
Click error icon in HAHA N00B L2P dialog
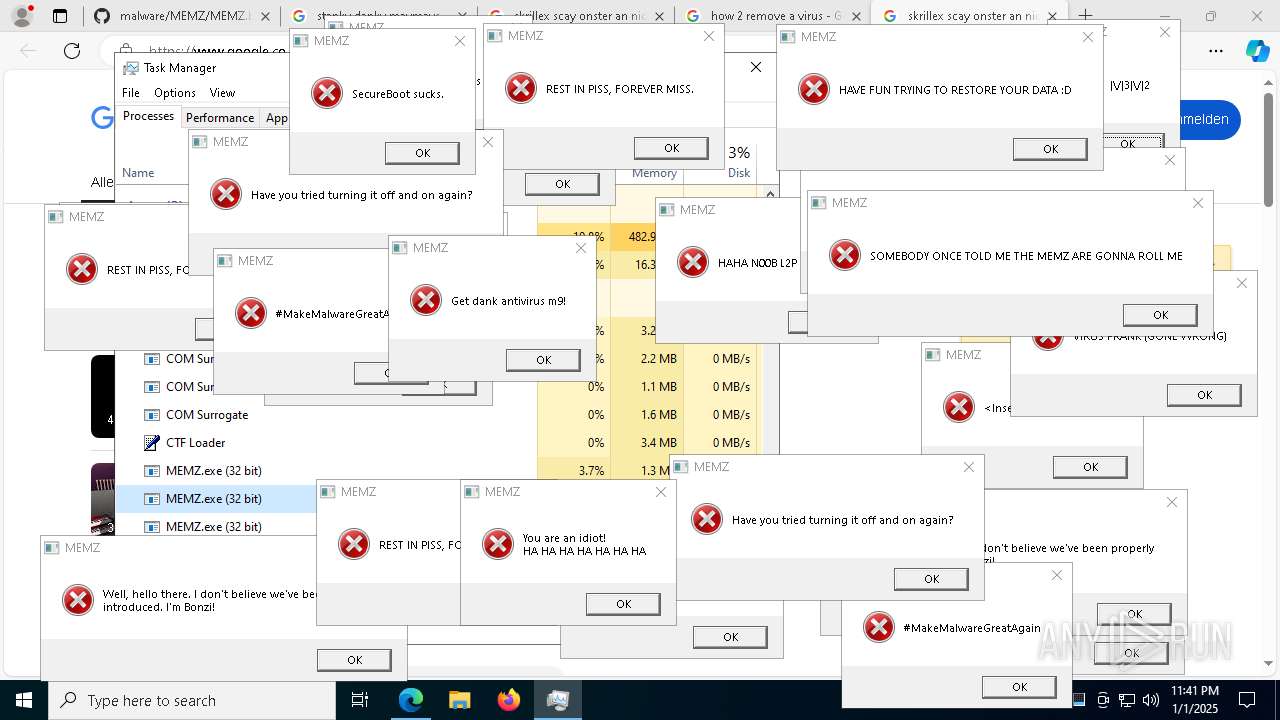[693, 262]
